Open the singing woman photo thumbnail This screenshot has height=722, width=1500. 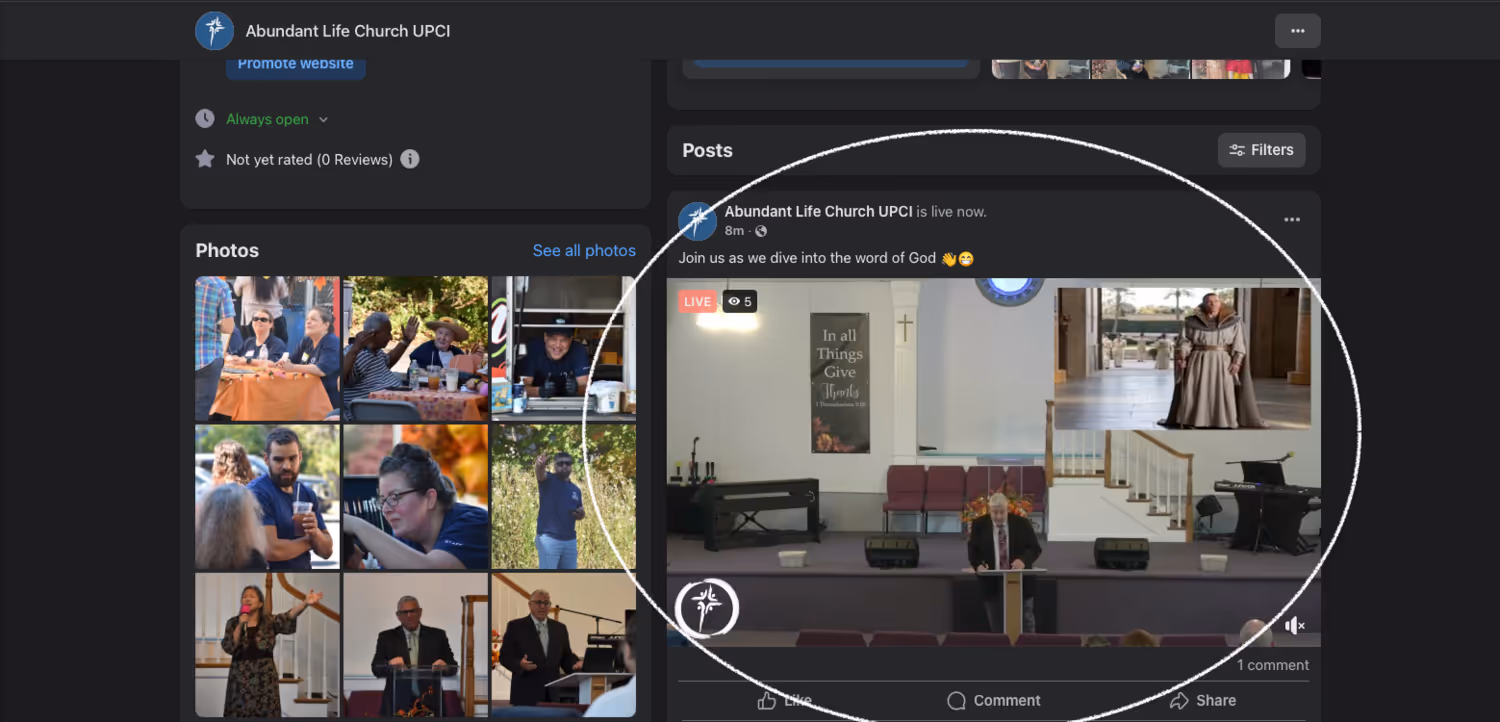[266, 644]
